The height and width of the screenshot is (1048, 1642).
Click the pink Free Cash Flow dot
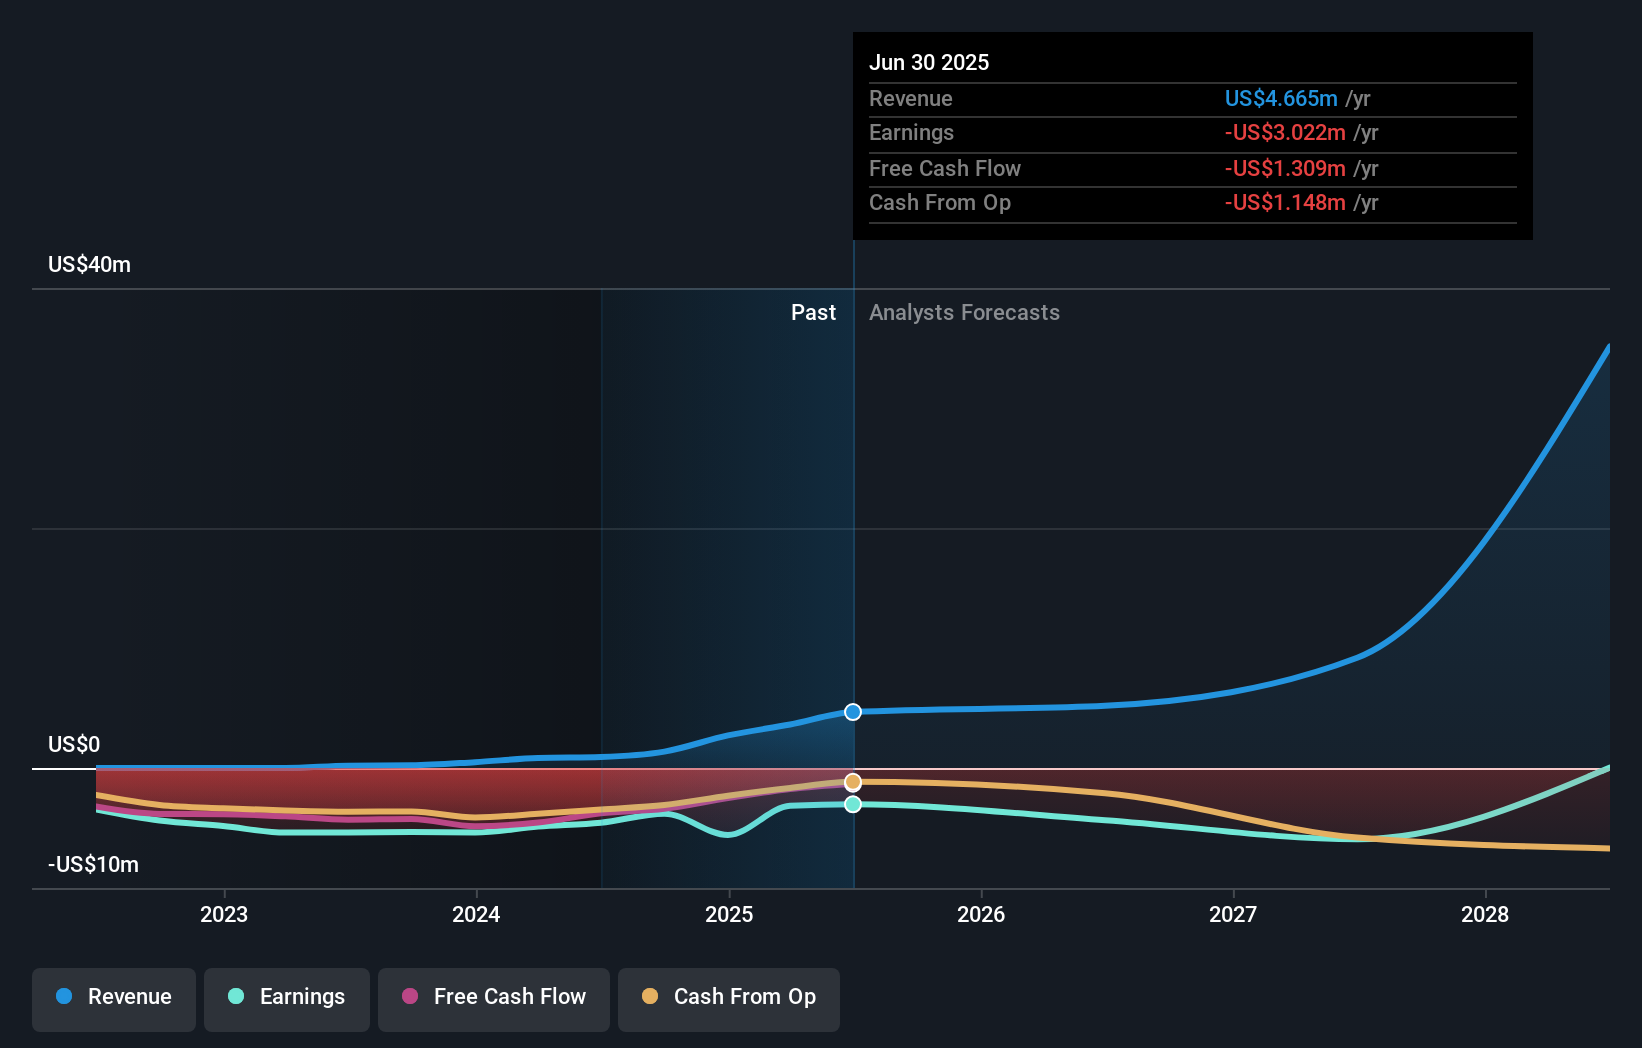pos(410,996)
